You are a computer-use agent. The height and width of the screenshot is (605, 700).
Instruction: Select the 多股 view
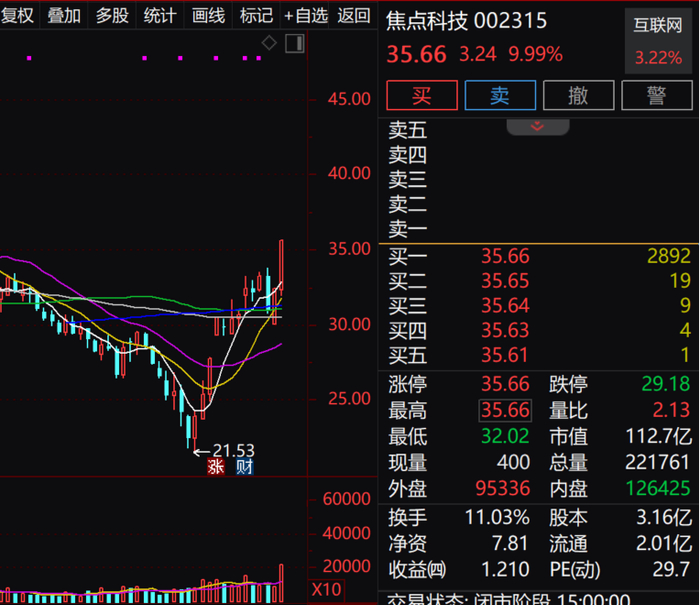112,16
